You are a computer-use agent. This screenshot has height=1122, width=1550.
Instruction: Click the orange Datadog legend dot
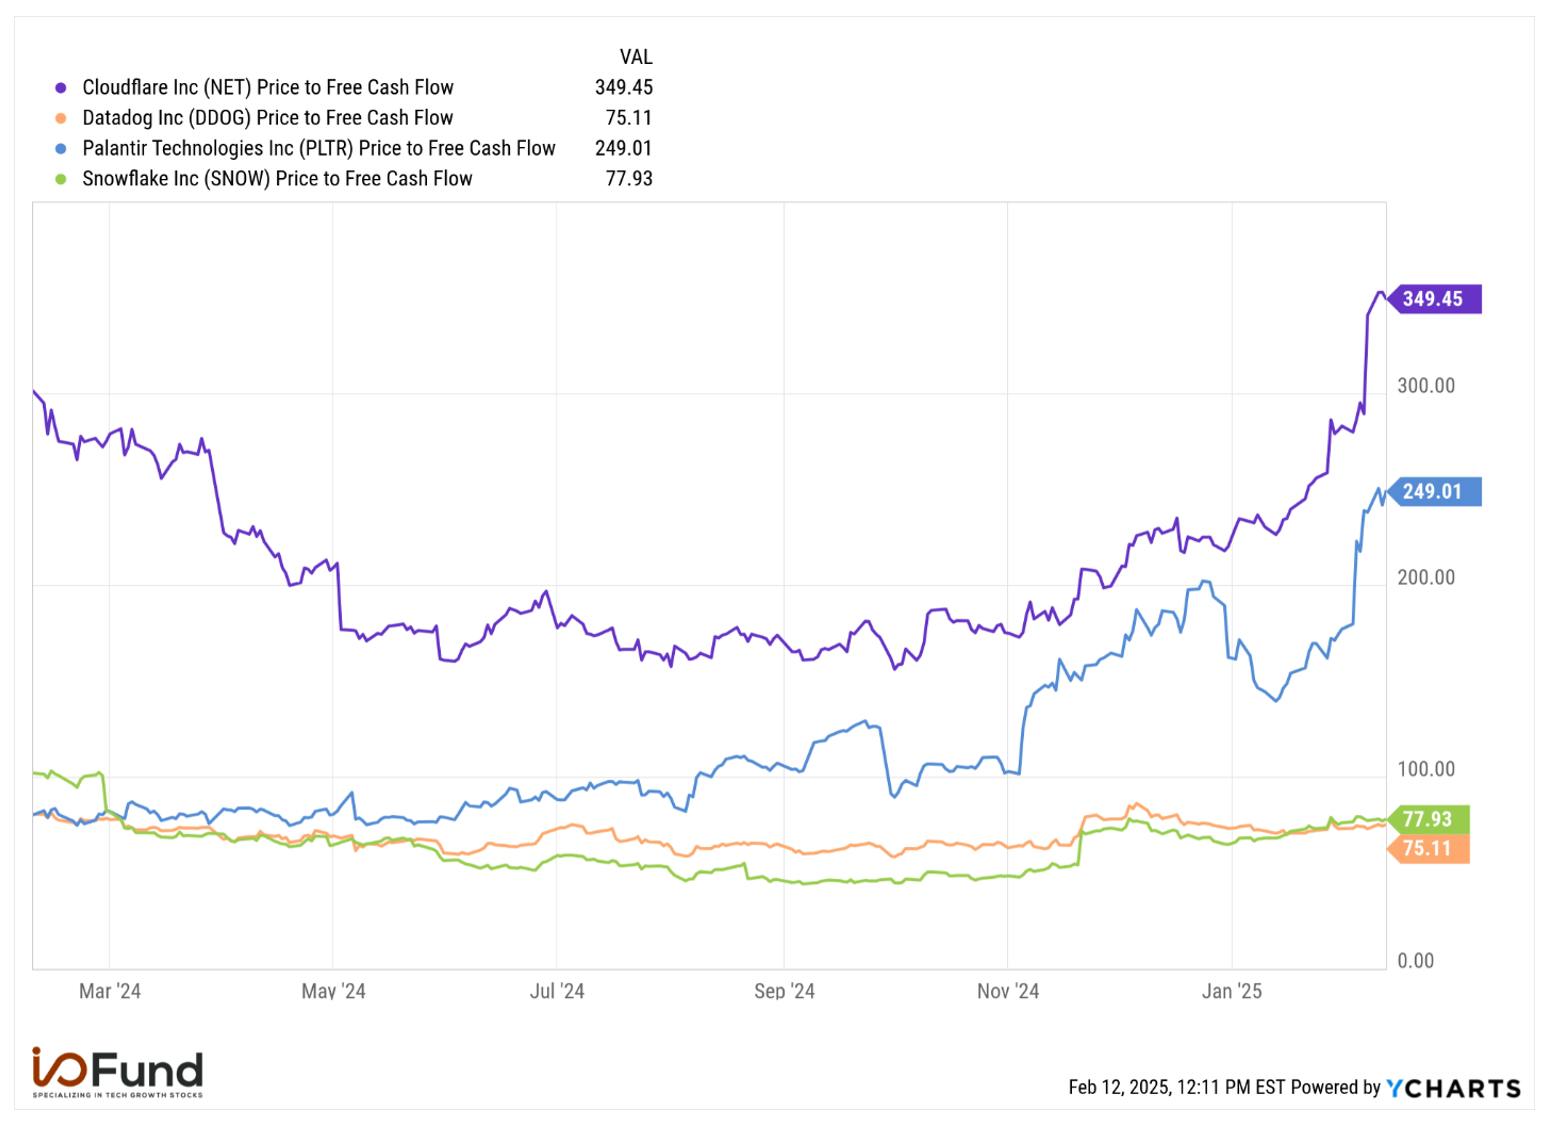click(x=61, y=118)
